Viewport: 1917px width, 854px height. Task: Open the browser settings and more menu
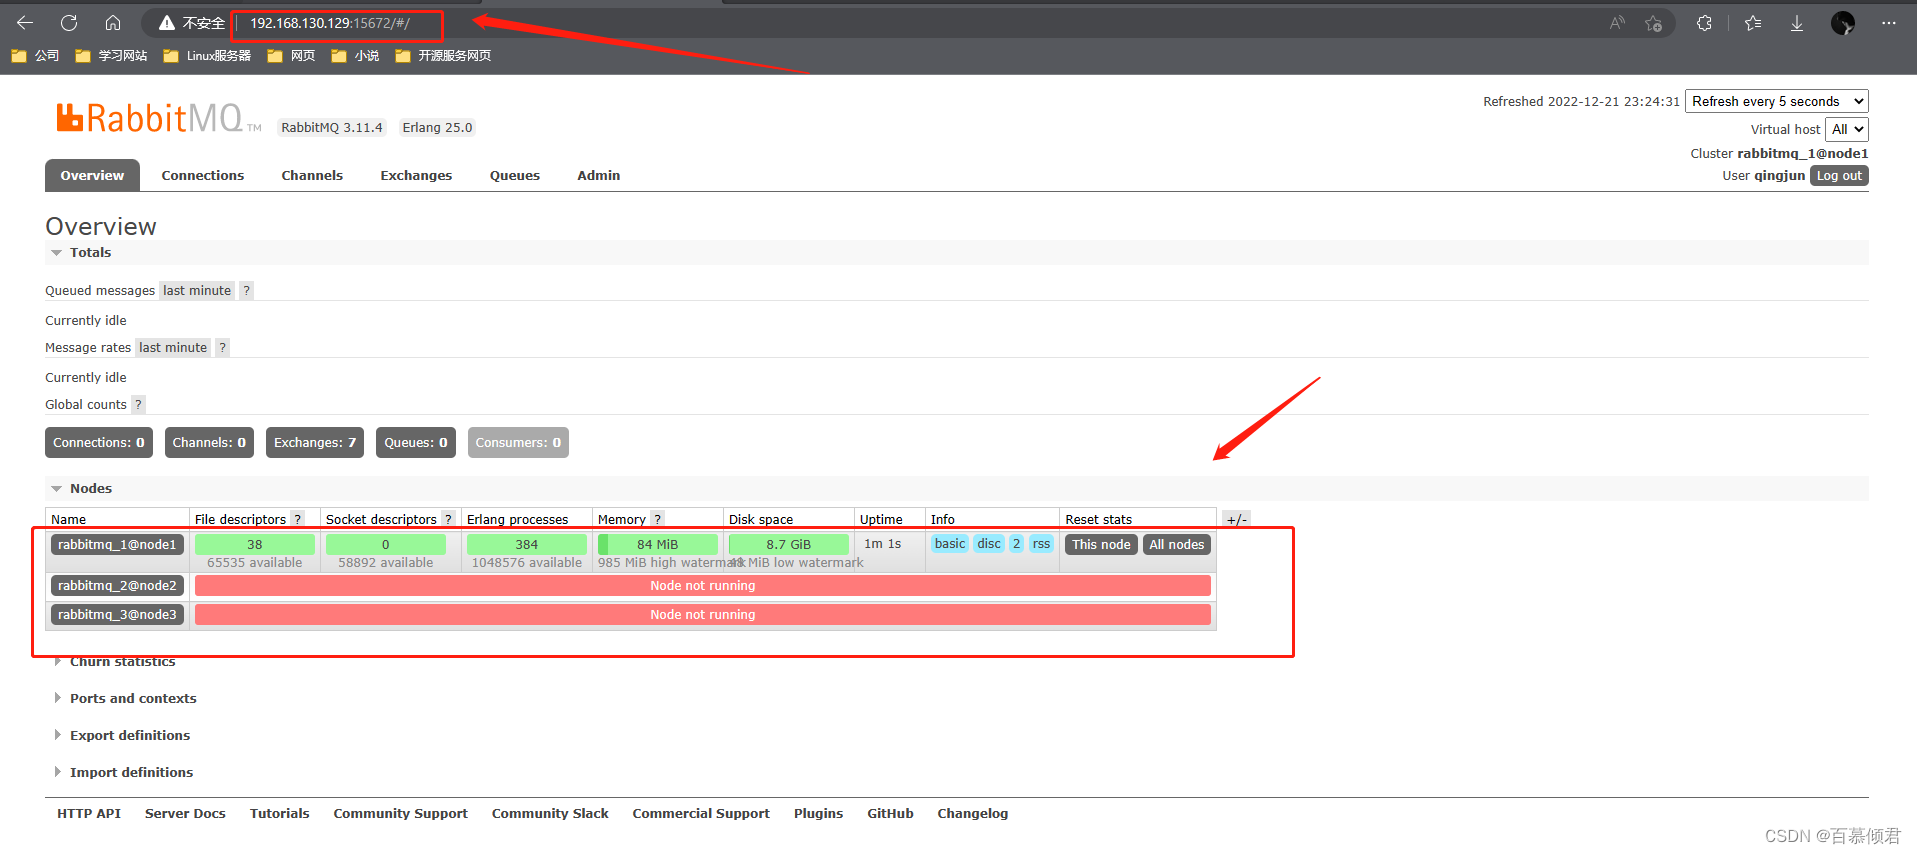point(1888,23)
